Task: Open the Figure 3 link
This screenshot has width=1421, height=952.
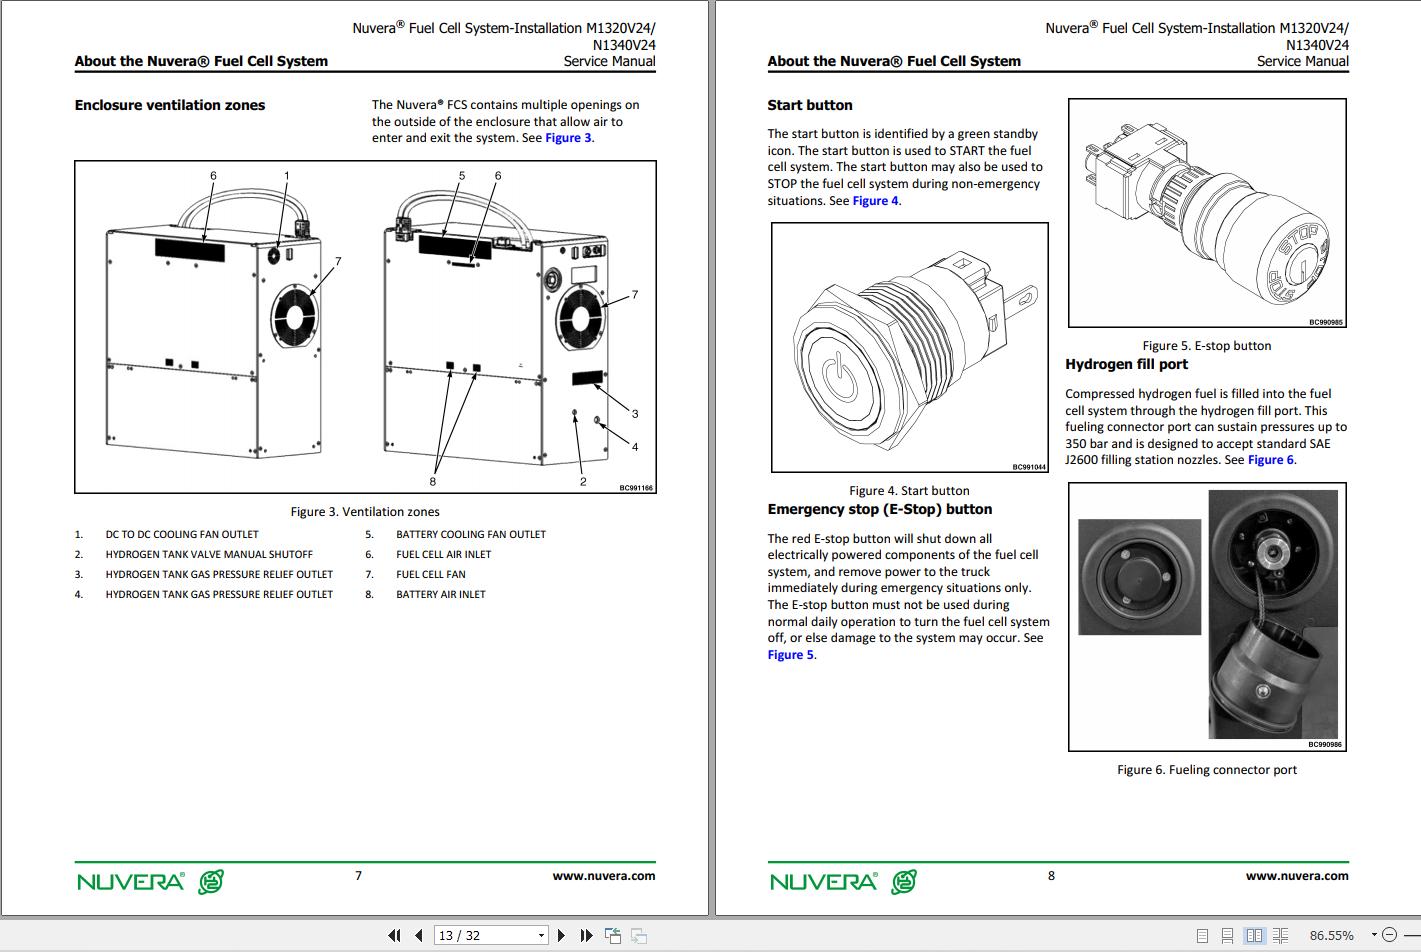Action: click(x=568, y=138)
